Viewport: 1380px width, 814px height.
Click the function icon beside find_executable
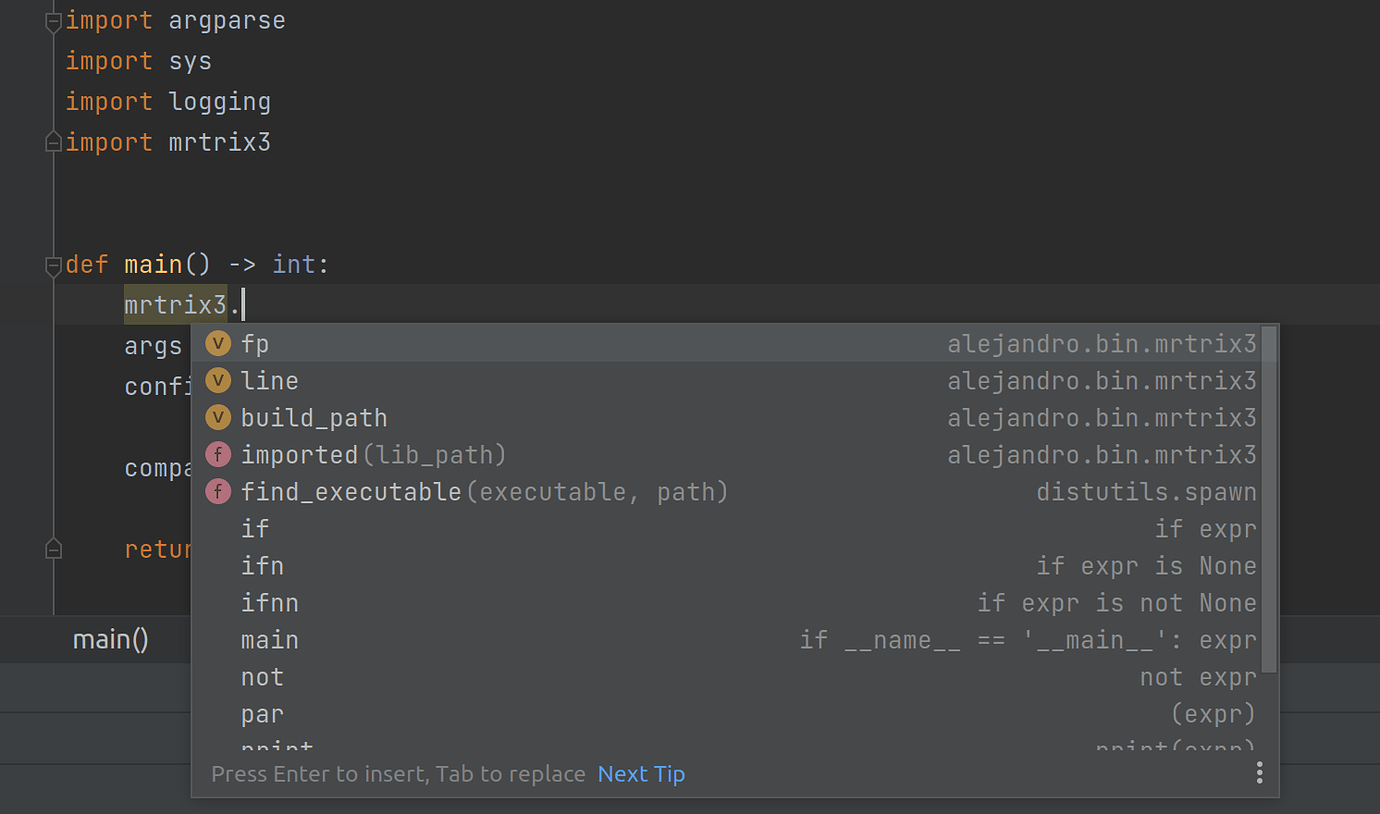coord(217,491)
